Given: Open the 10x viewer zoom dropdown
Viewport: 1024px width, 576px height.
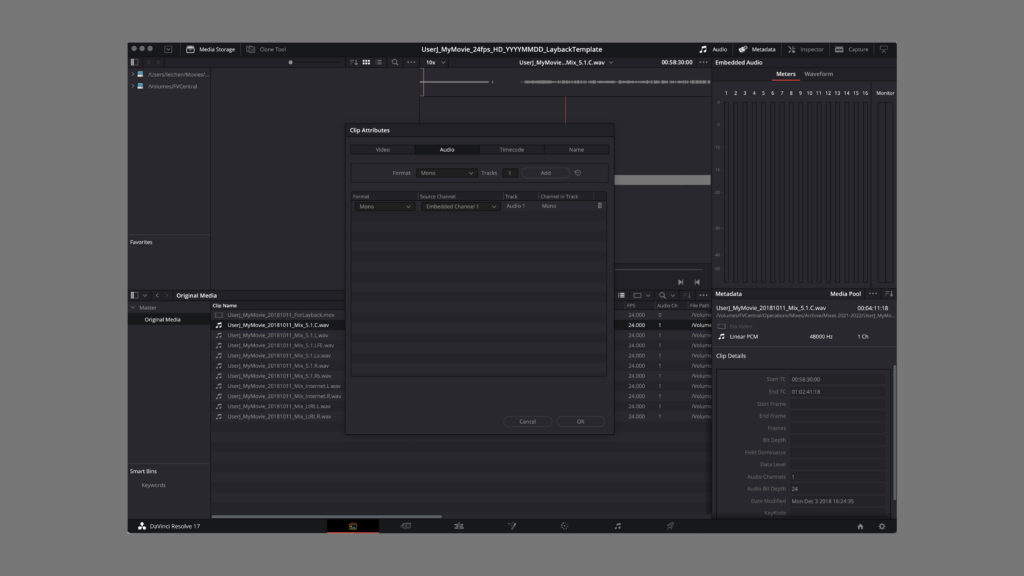Looking at the screenshot, I should pyautogui.click(x=435, y=62).
